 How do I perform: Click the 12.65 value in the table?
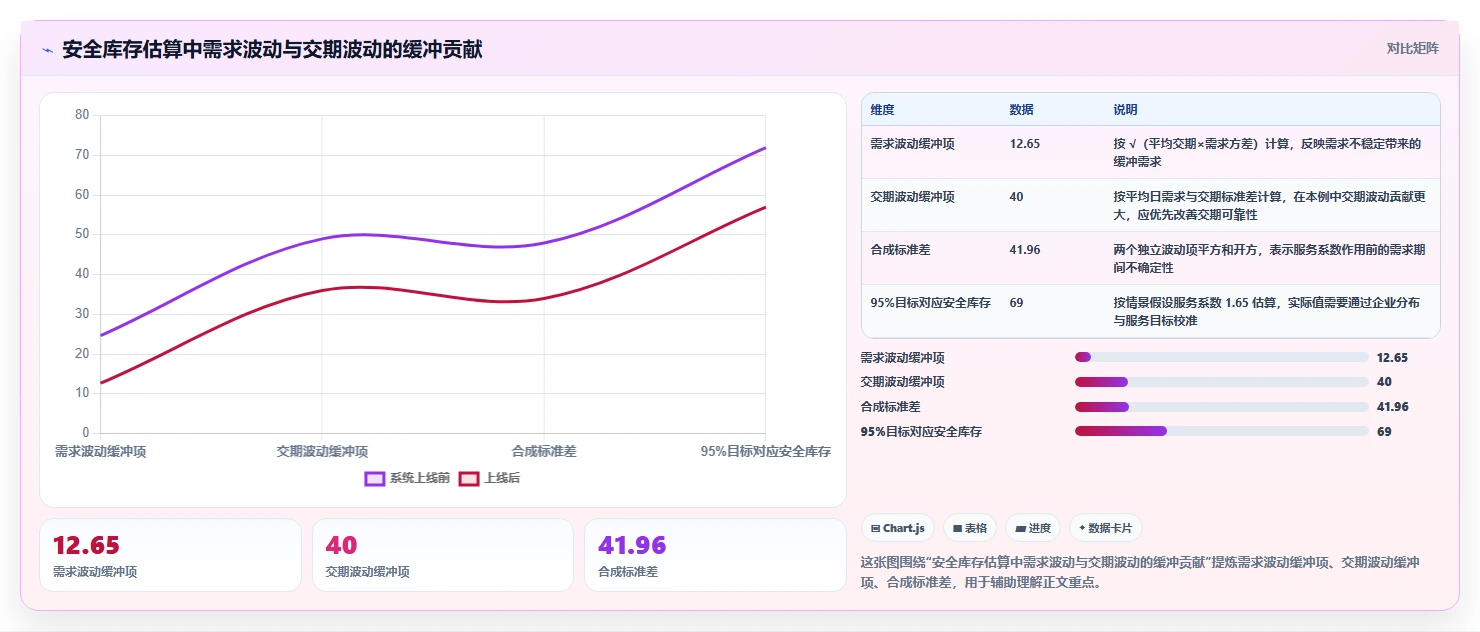pyautogui.click(x=1025, y=144)
